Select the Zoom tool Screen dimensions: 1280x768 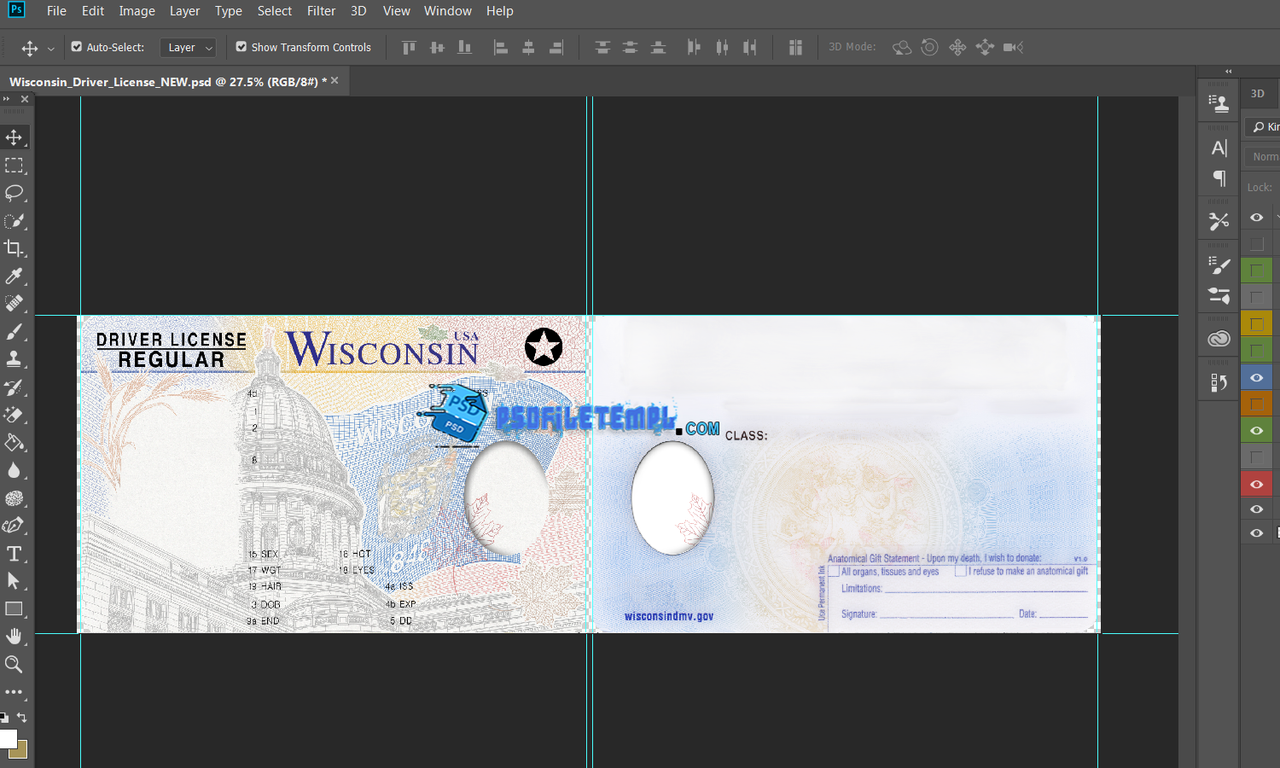coord(14,664)
